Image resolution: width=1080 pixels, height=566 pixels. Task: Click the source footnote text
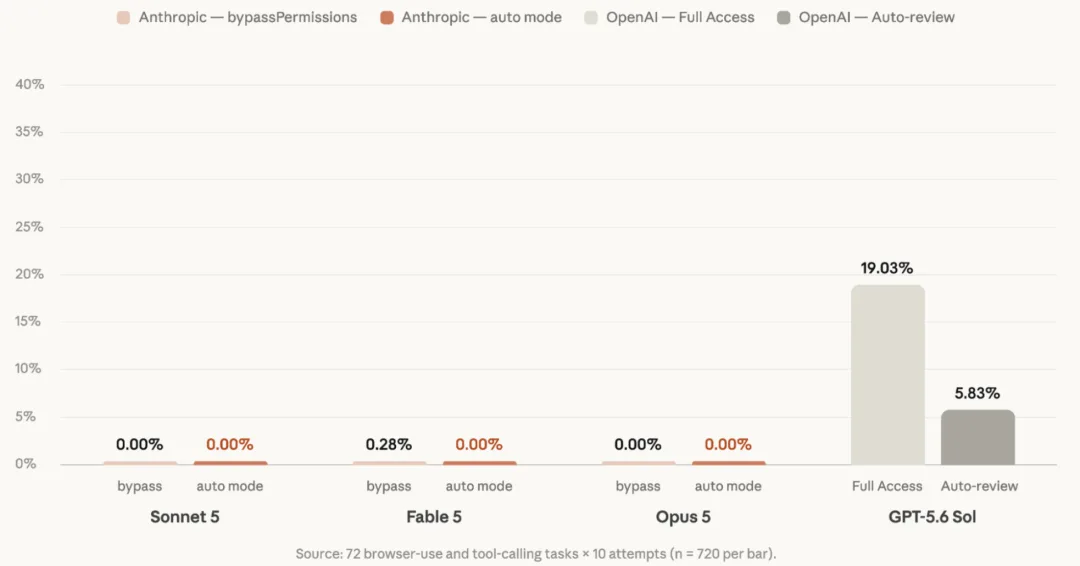click(536, 554)
